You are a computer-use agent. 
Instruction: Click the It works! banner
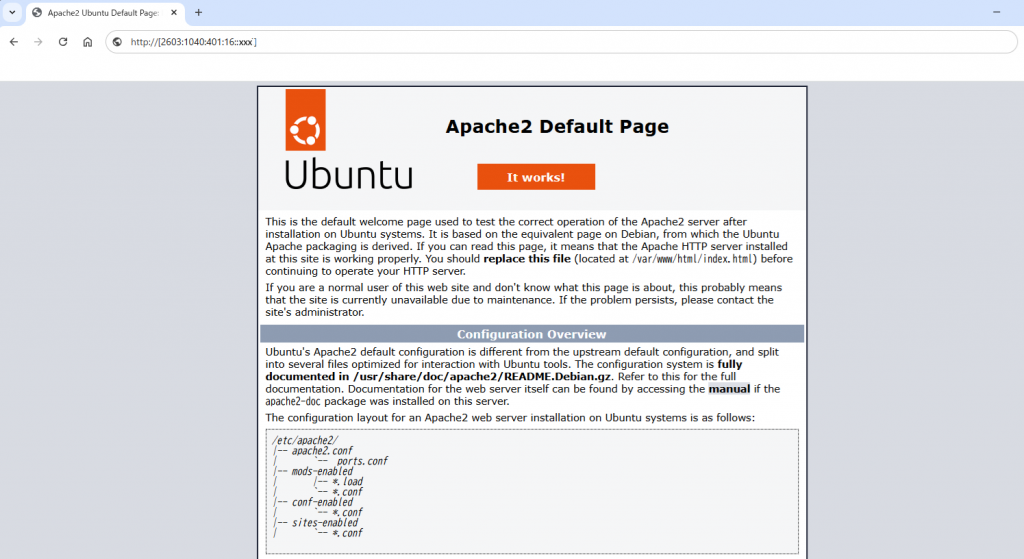click(x=536, y=177)
